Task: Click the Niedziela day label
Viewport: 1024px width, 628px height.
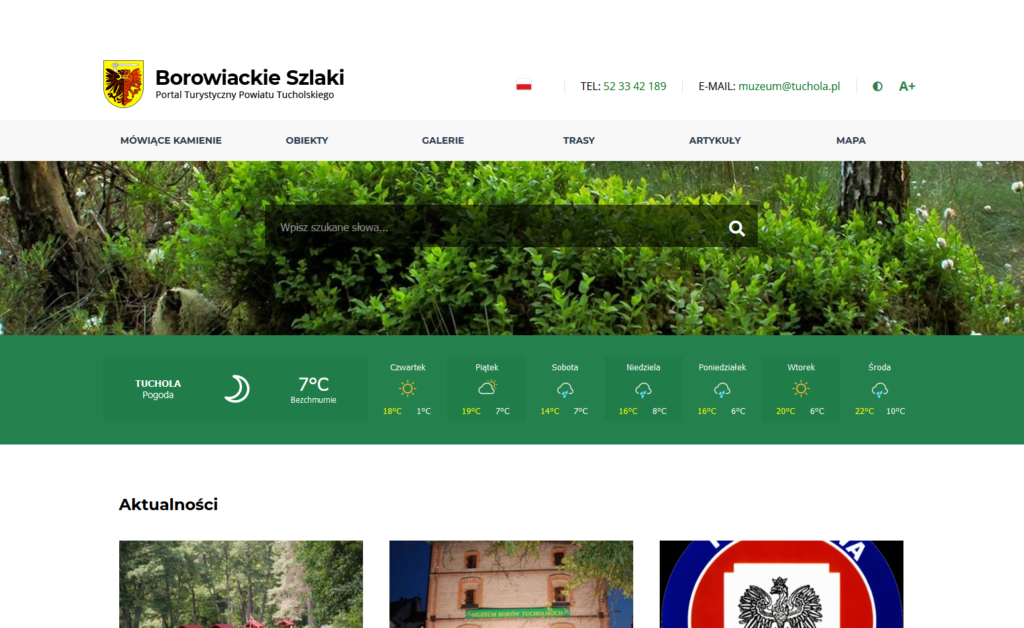Action: (x=643, y=368)
